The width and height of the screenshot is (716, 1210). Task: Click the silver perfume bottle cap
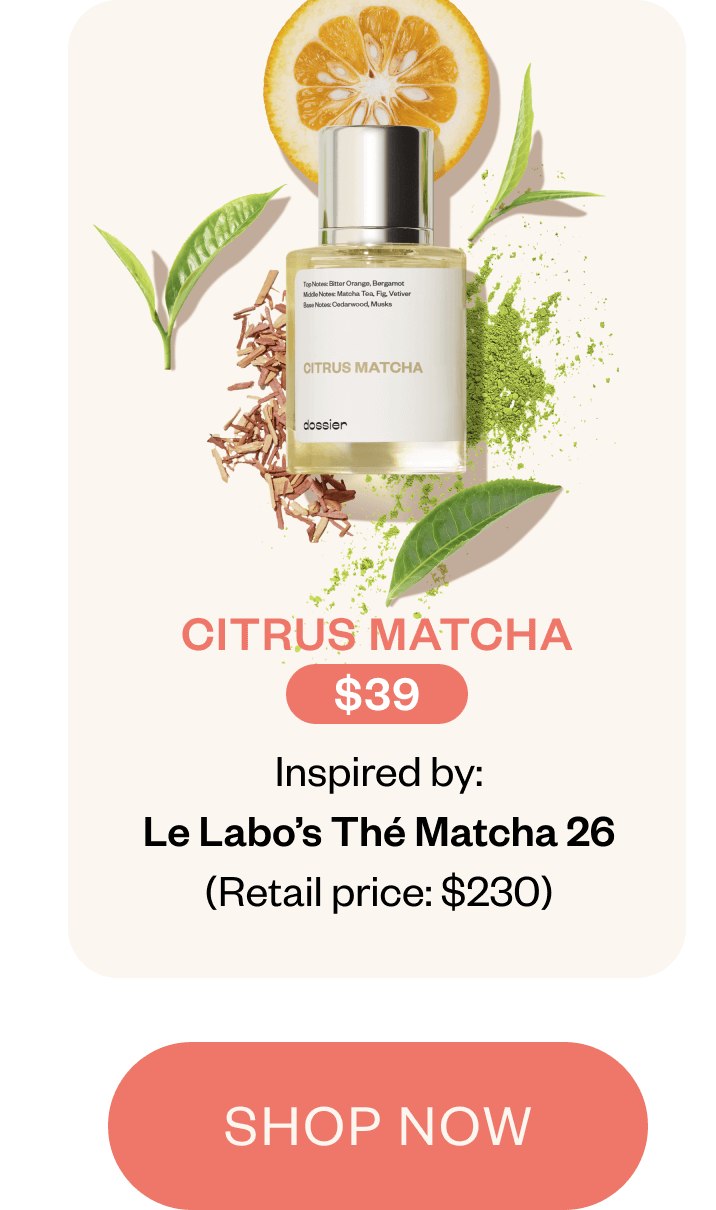tap(376, 184)
